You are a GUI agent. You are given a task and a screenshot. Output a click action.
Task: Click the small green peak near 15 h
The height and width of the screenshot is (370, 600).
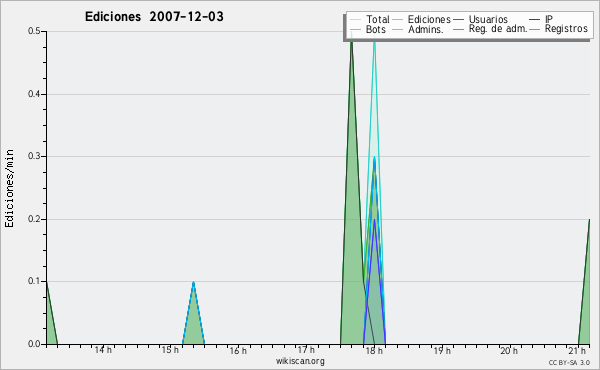click(x=194, y=321)
